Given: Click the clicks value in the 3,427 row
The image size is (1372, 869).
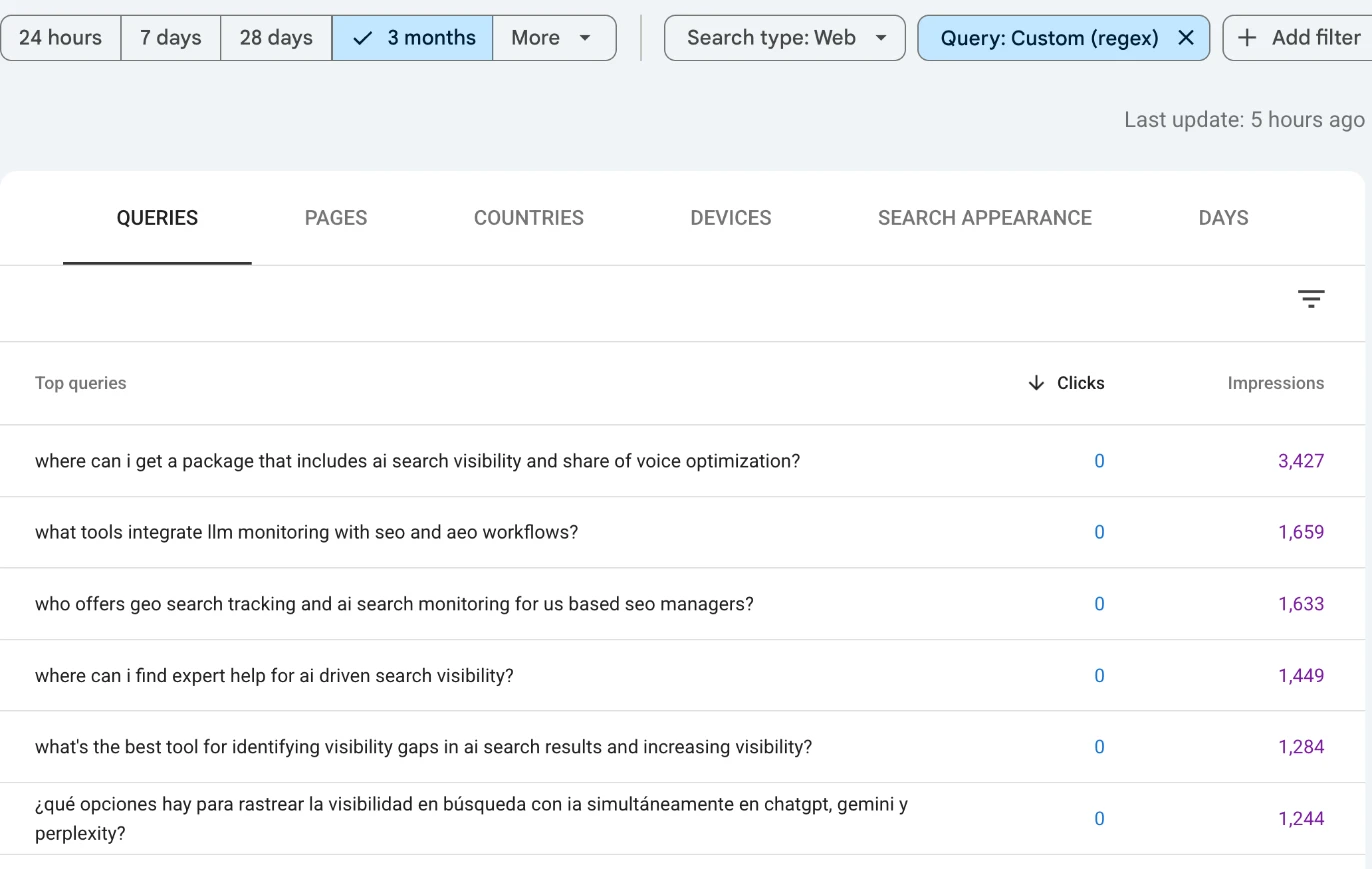Looking at the screenshot, I should [1099, 461].
